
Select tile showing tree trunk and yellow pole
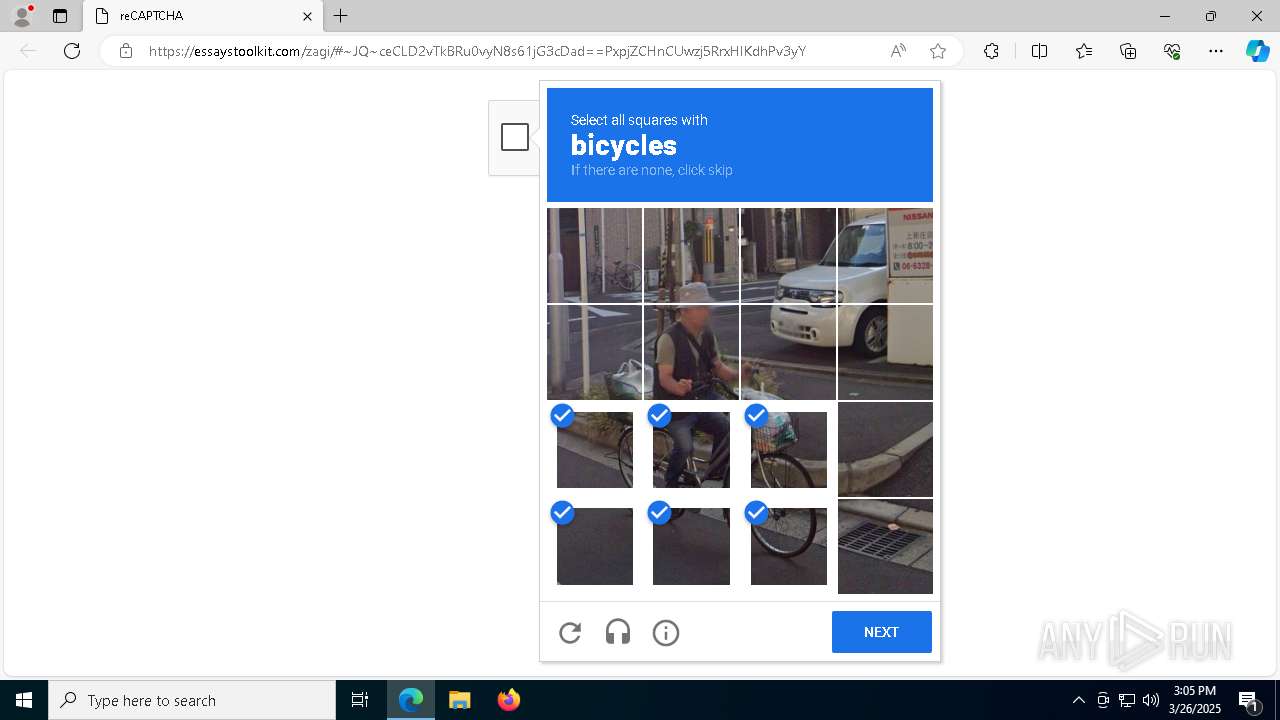coord(691,255)
